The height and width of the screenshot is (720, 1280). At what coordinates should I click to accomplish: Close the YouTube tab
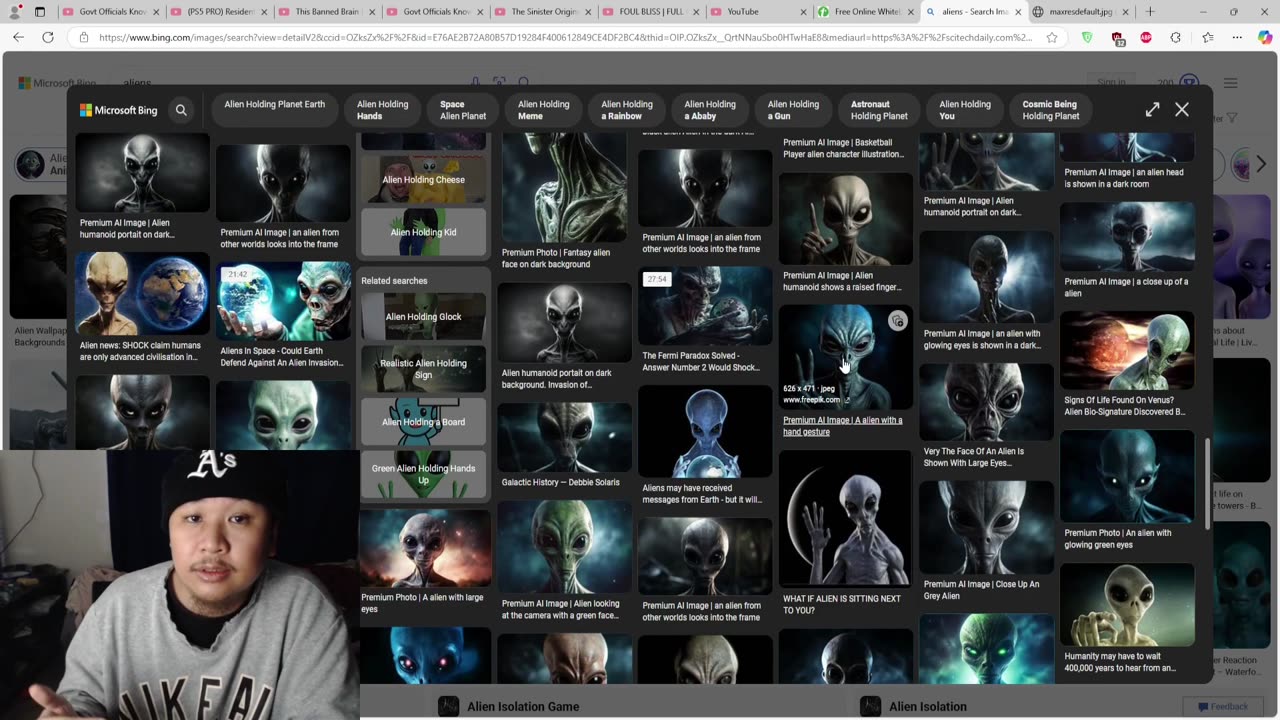(x=803, y=12)
